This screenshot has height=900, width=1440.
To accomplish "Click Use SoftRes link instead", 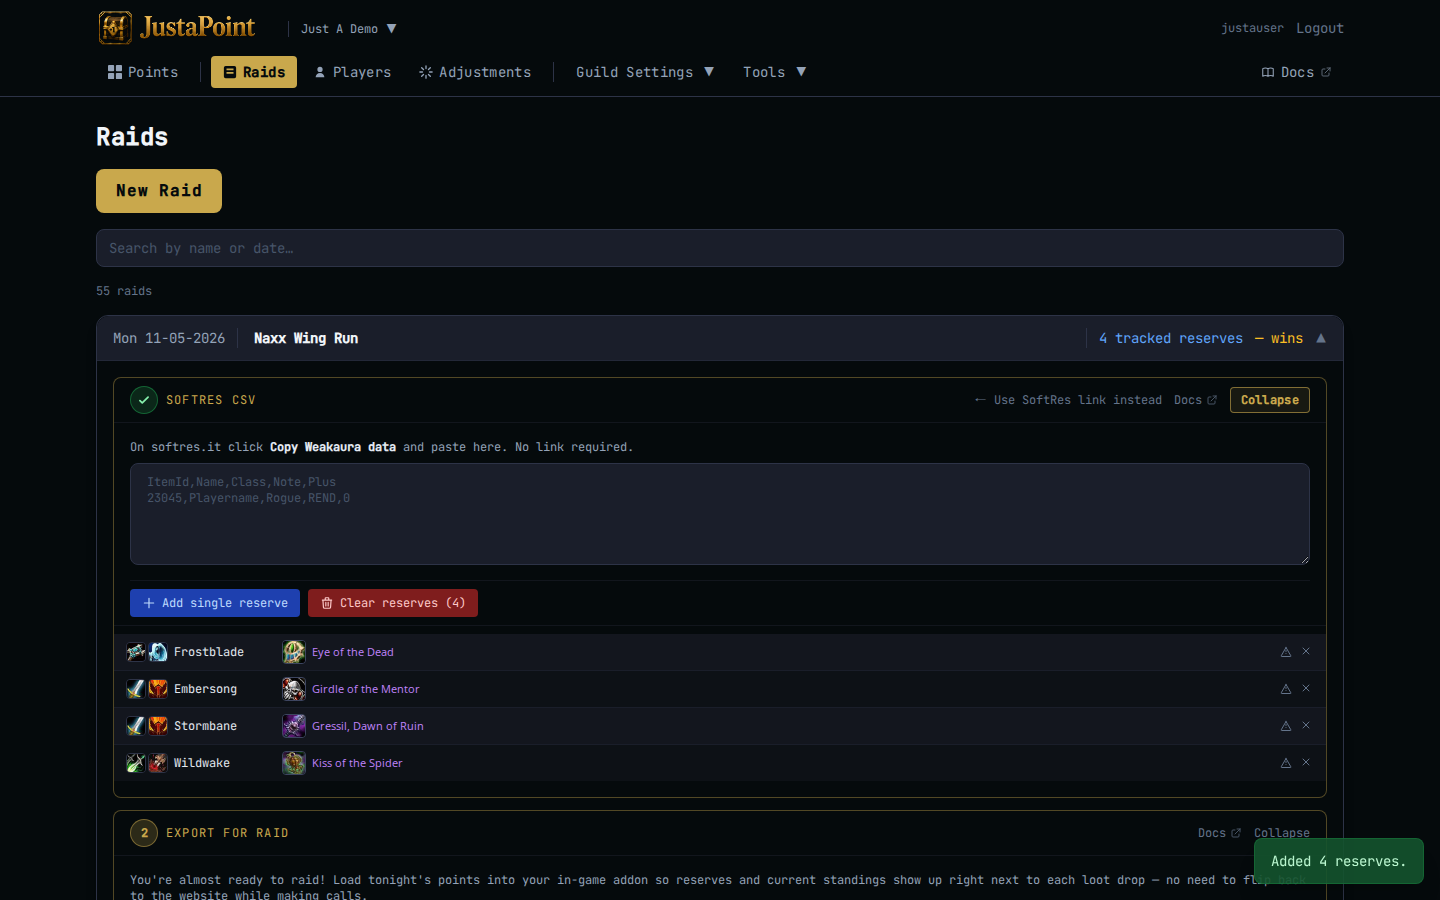I will [x=1068, y=400].
